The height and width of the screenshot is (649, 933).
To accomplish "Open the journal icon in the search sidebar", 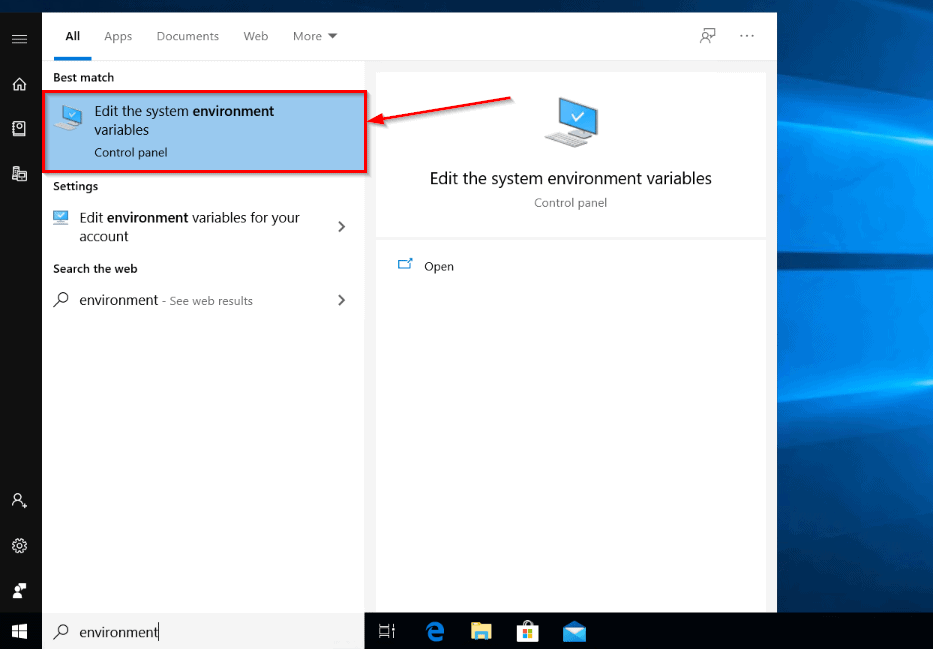I will point(20,128).
